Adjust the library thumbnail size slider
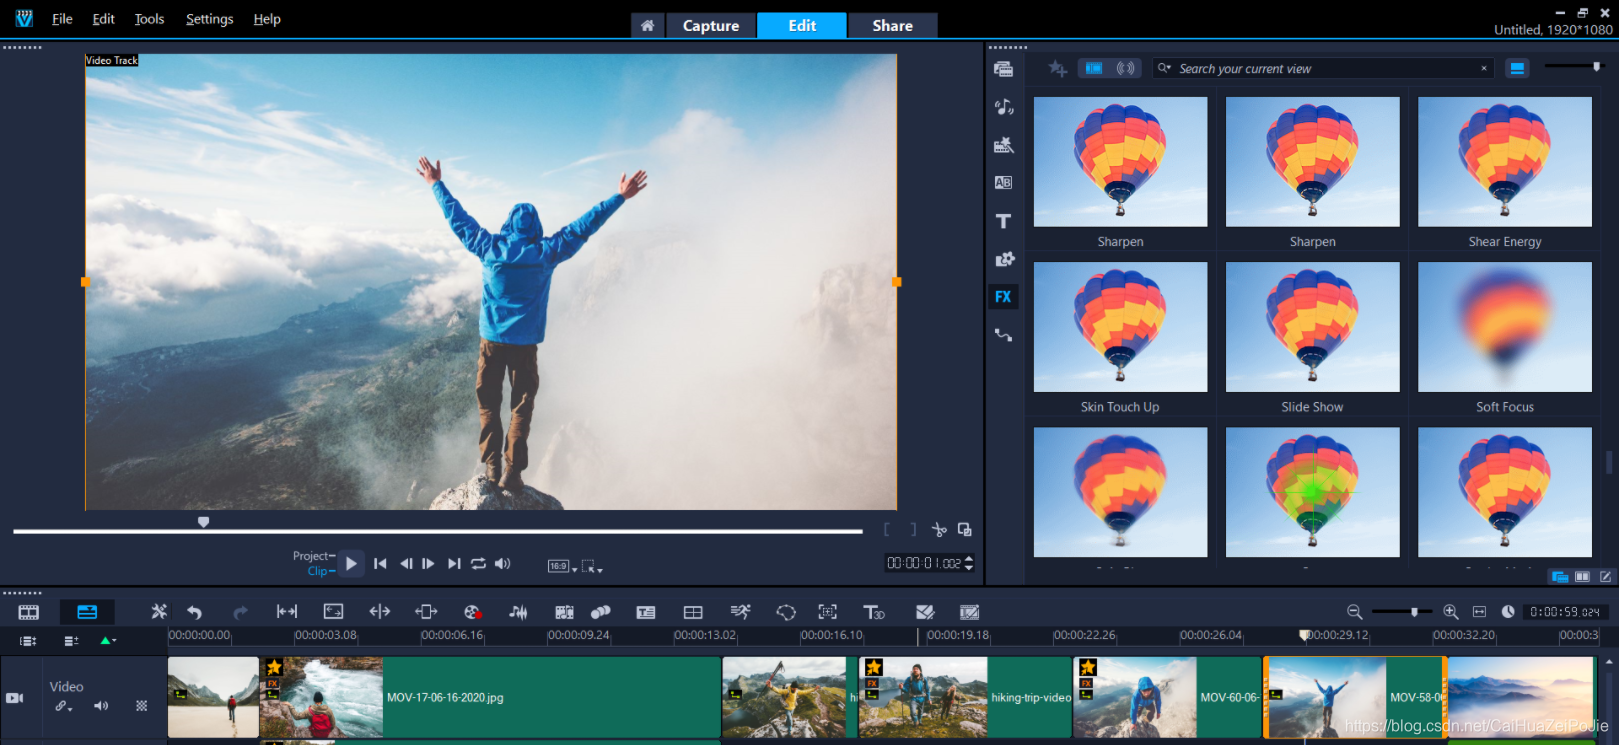Viewport: 1619px width, 745px height. pos(1573,66)
